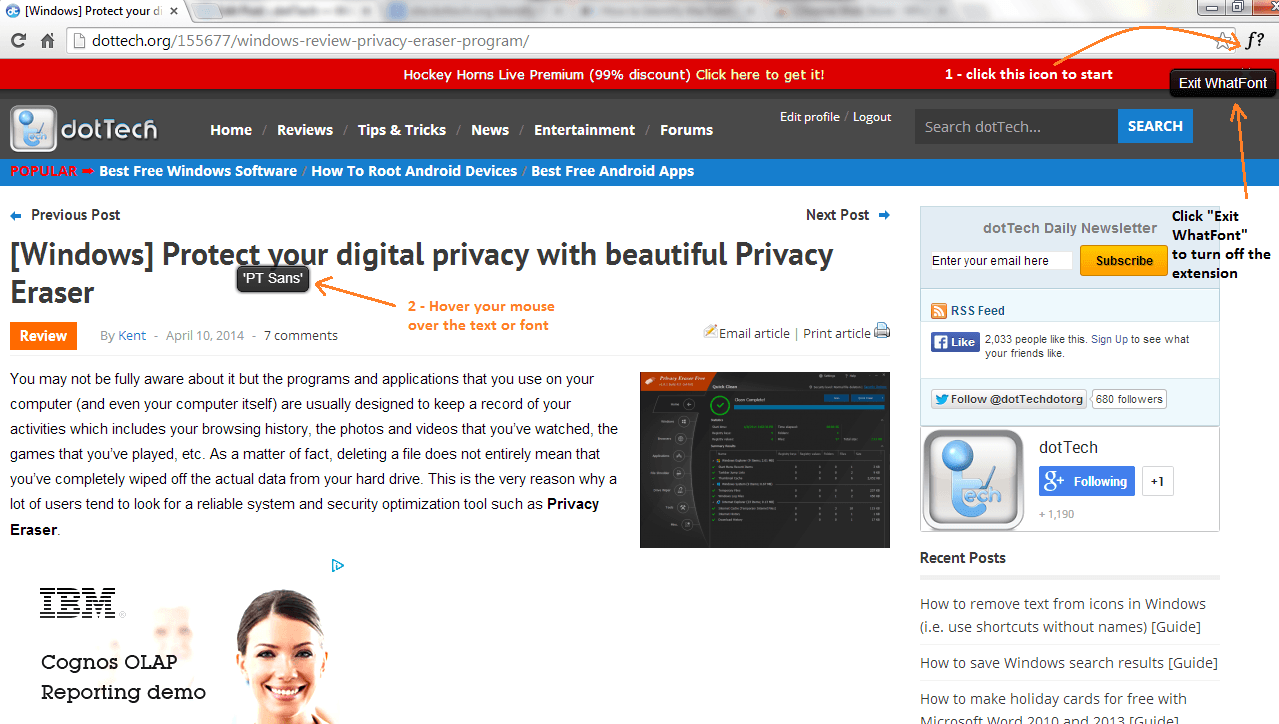Open the RSS Feed text link

[x=978, y=311]
